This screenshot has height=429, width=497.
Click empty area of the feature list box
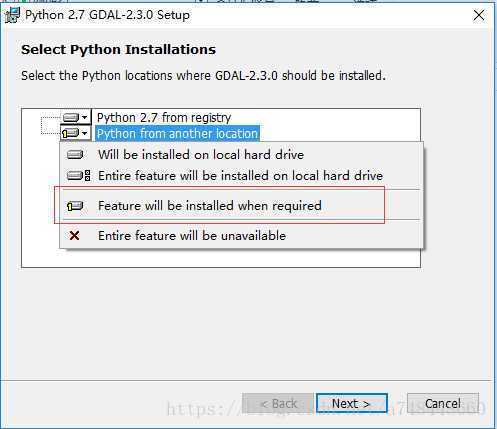coord(220,257)
